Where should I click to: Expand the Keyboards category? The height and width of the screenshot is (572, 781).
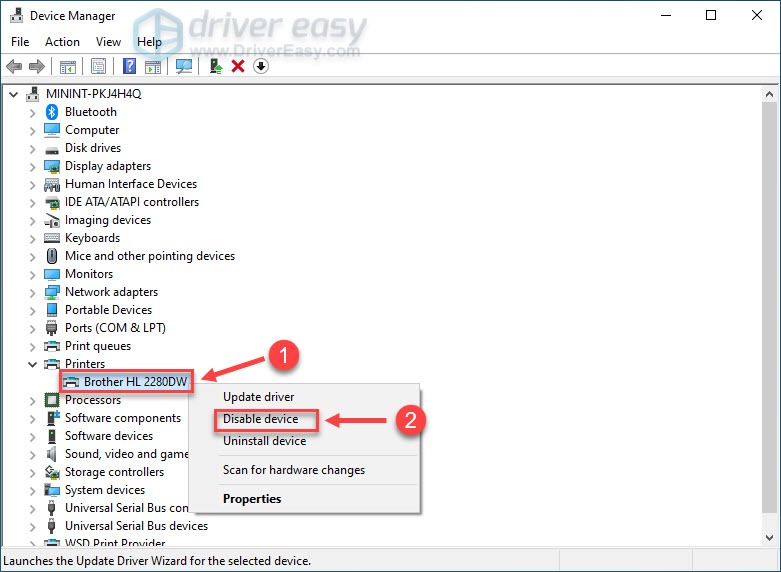pyautogui.click(x=32, y=238)
